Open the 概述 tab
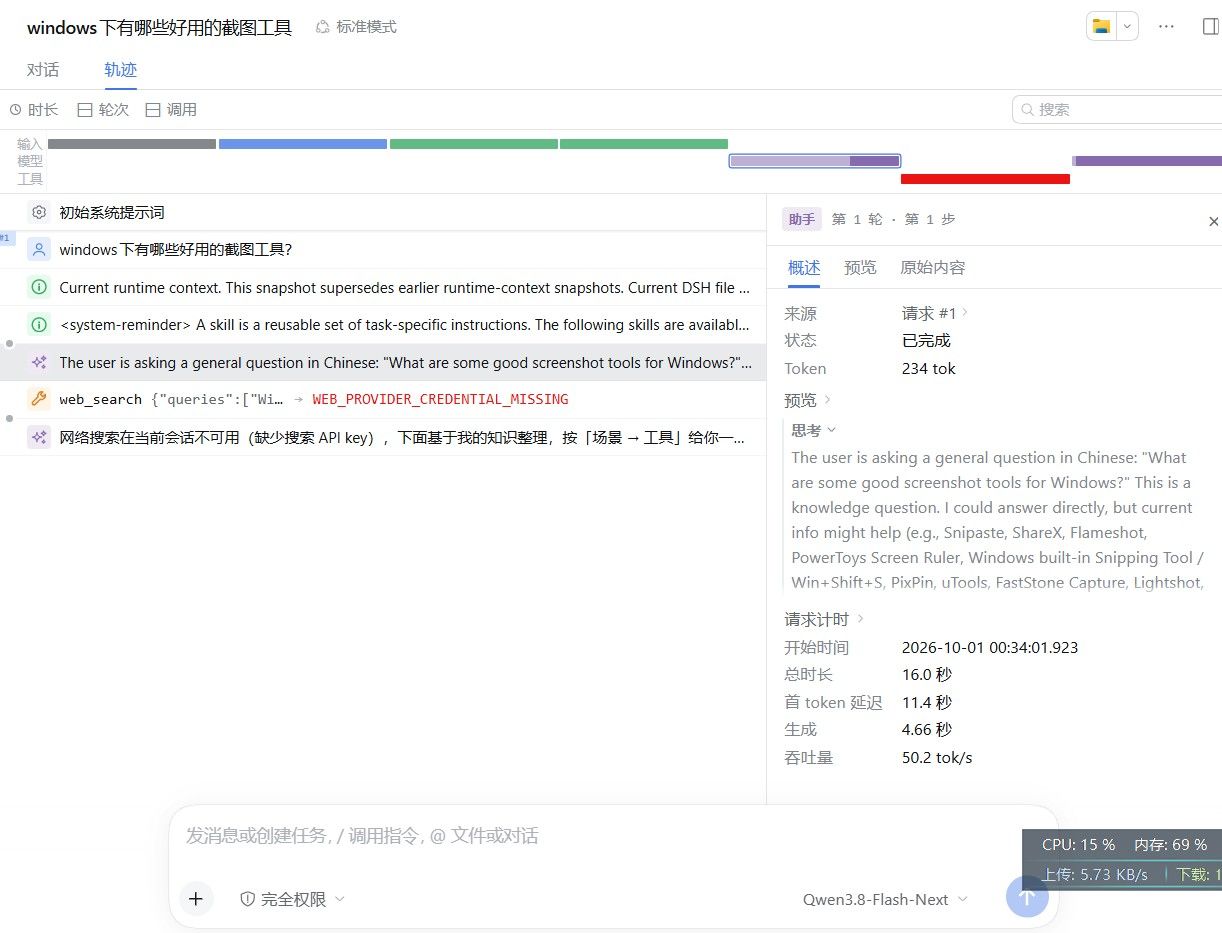This screenshot has height=933, width=1222. click(804, 267)
